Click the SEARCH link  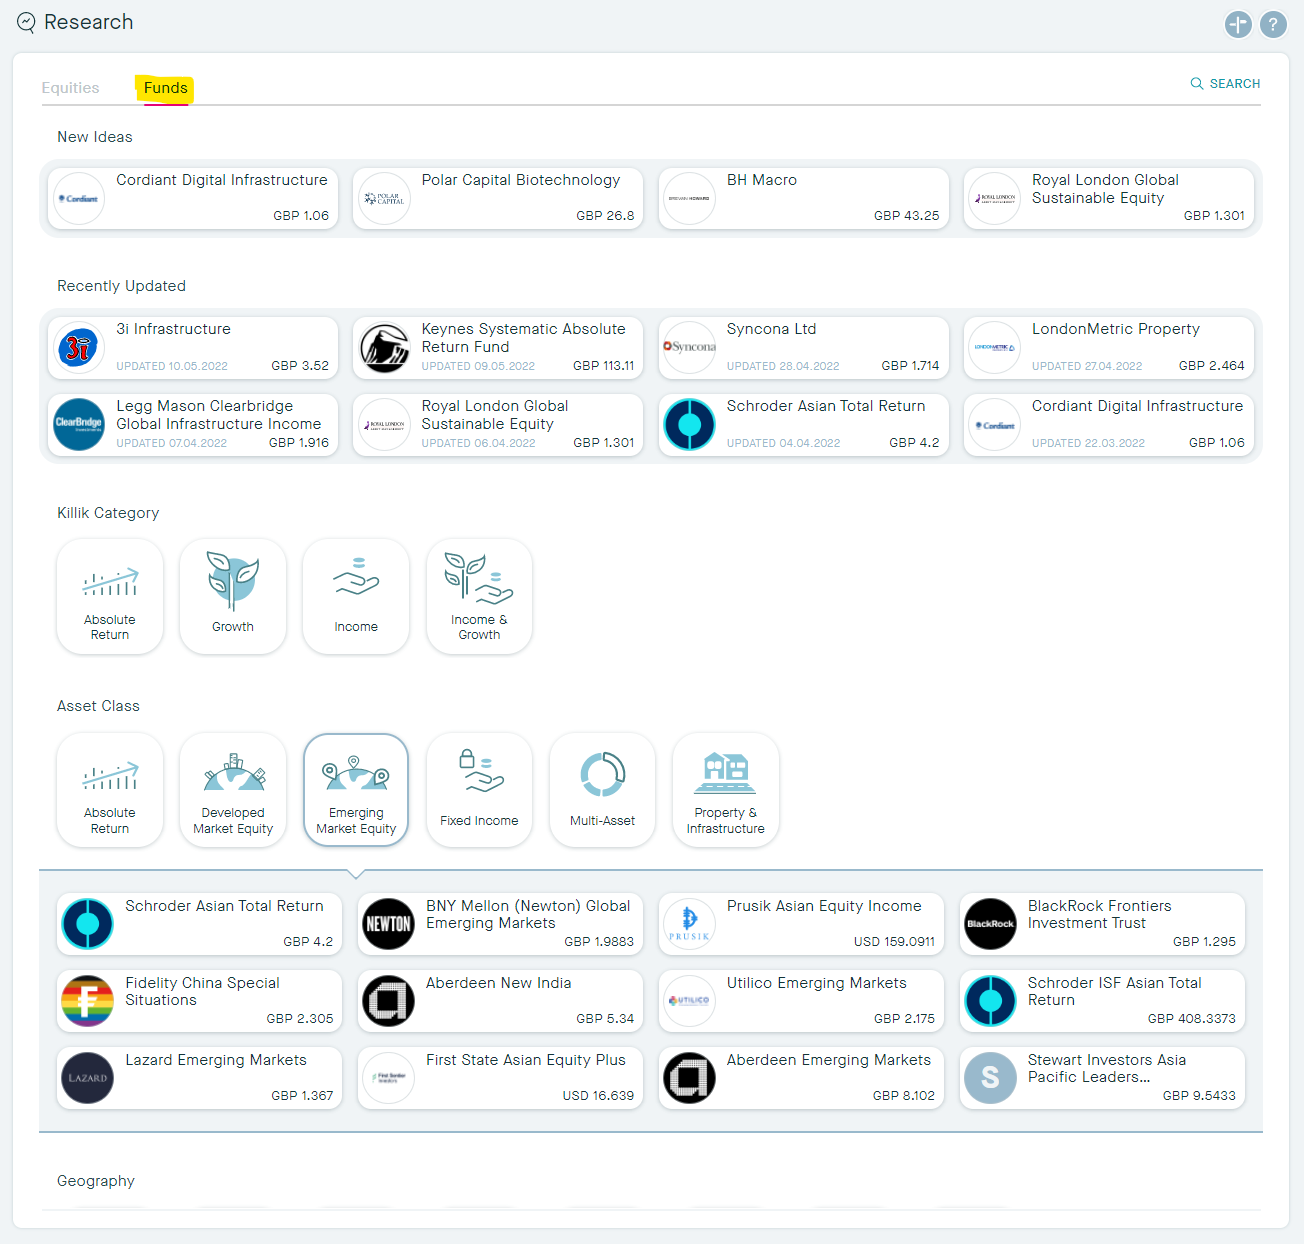click(x=1225, y=84)
